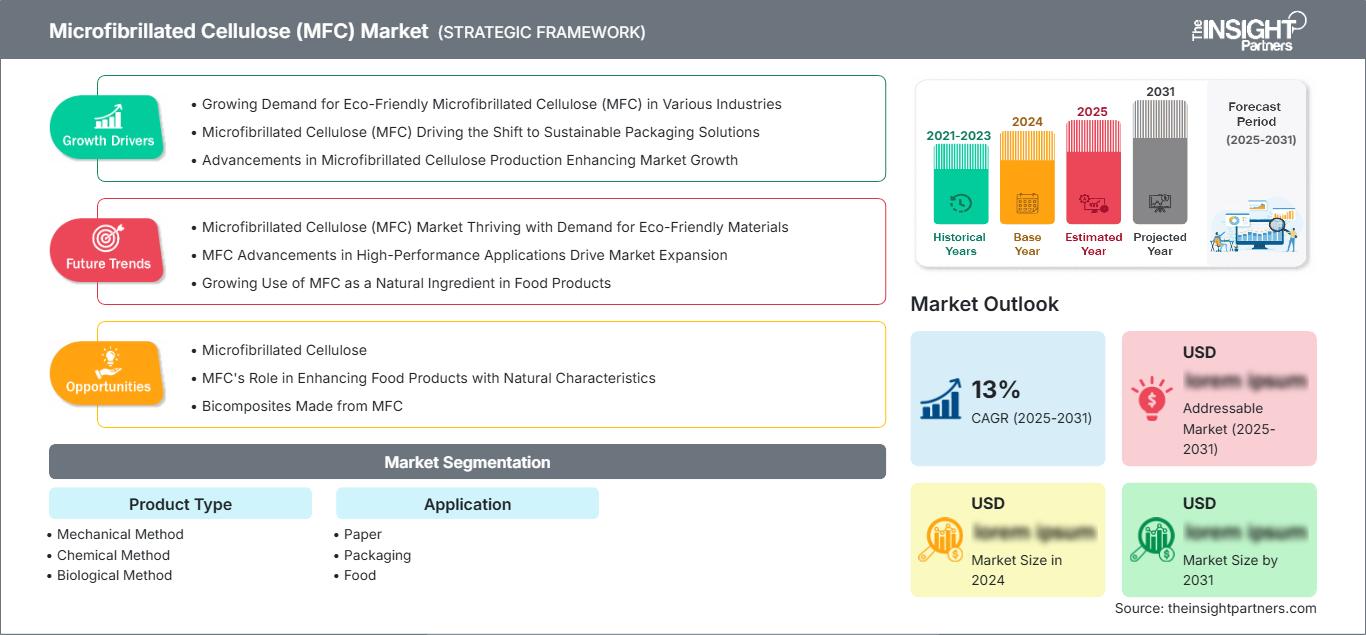Select the blue CAGR bar chart icon

coord(940,397)
